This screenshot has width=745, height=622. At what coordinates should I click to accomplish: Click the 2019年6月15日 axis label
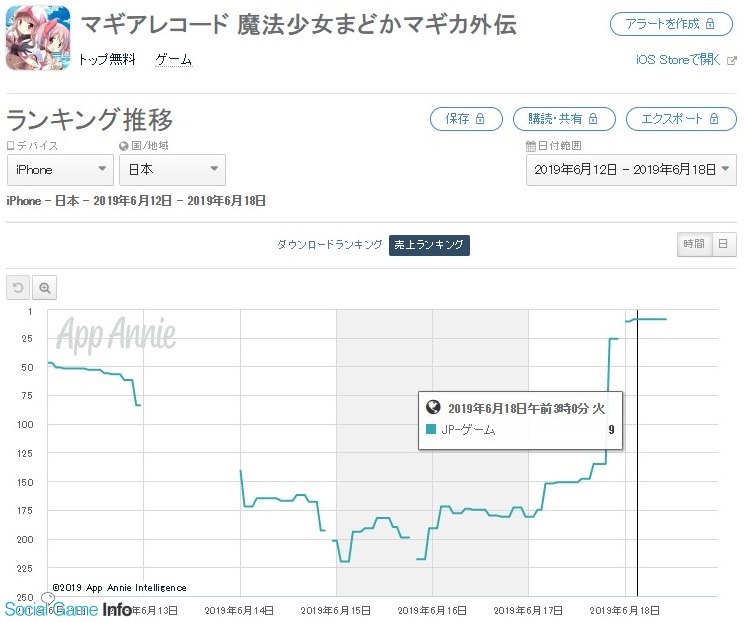coord(335,610)
